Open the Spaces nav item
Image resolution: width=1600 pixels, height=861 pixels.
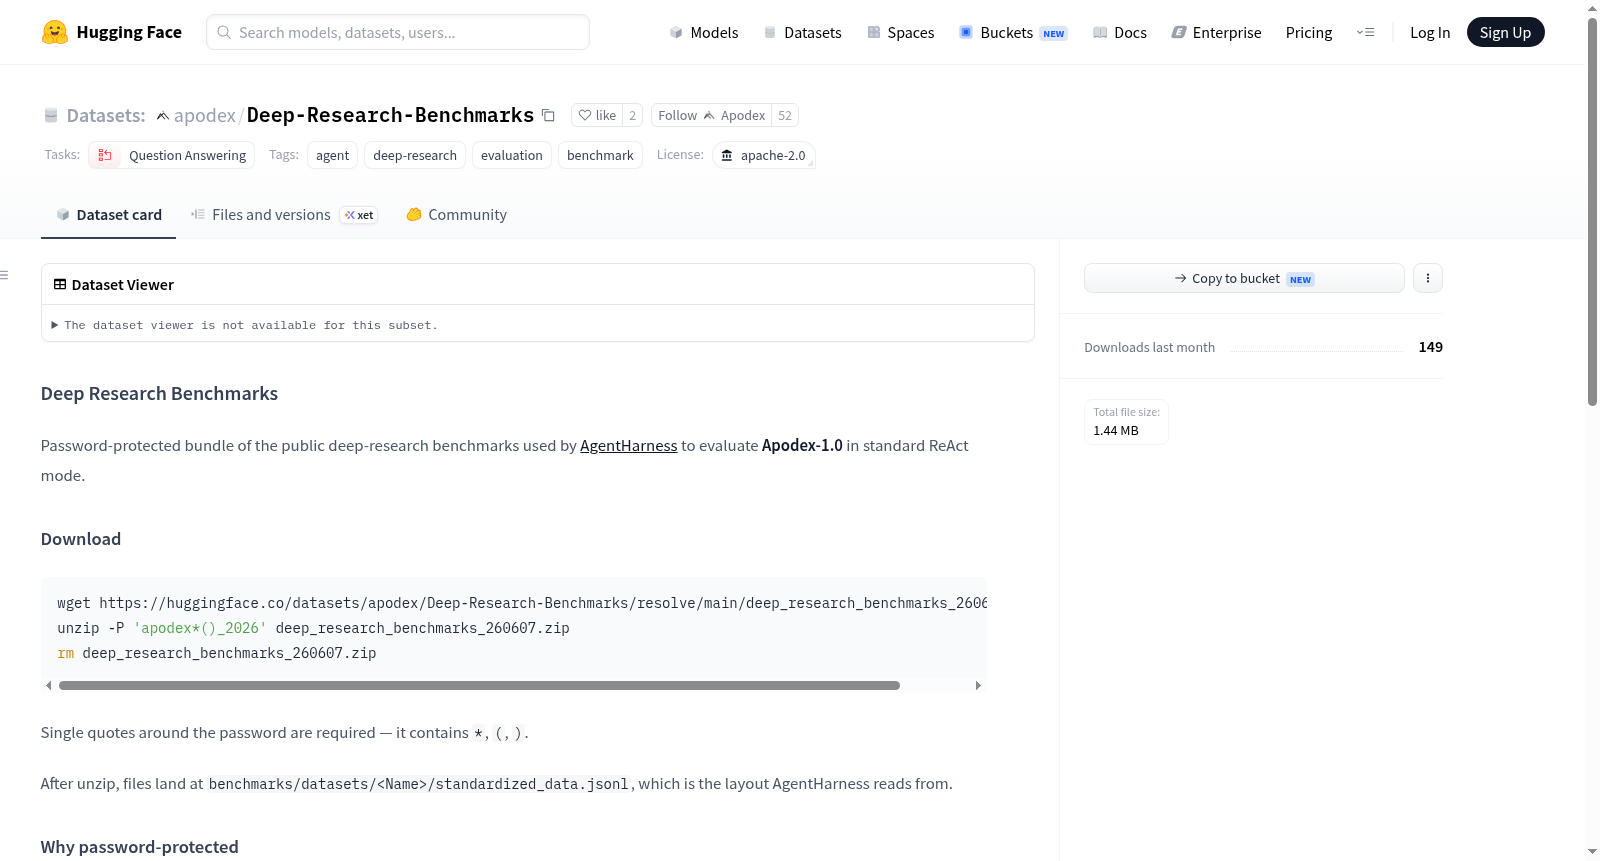[900, 32]
